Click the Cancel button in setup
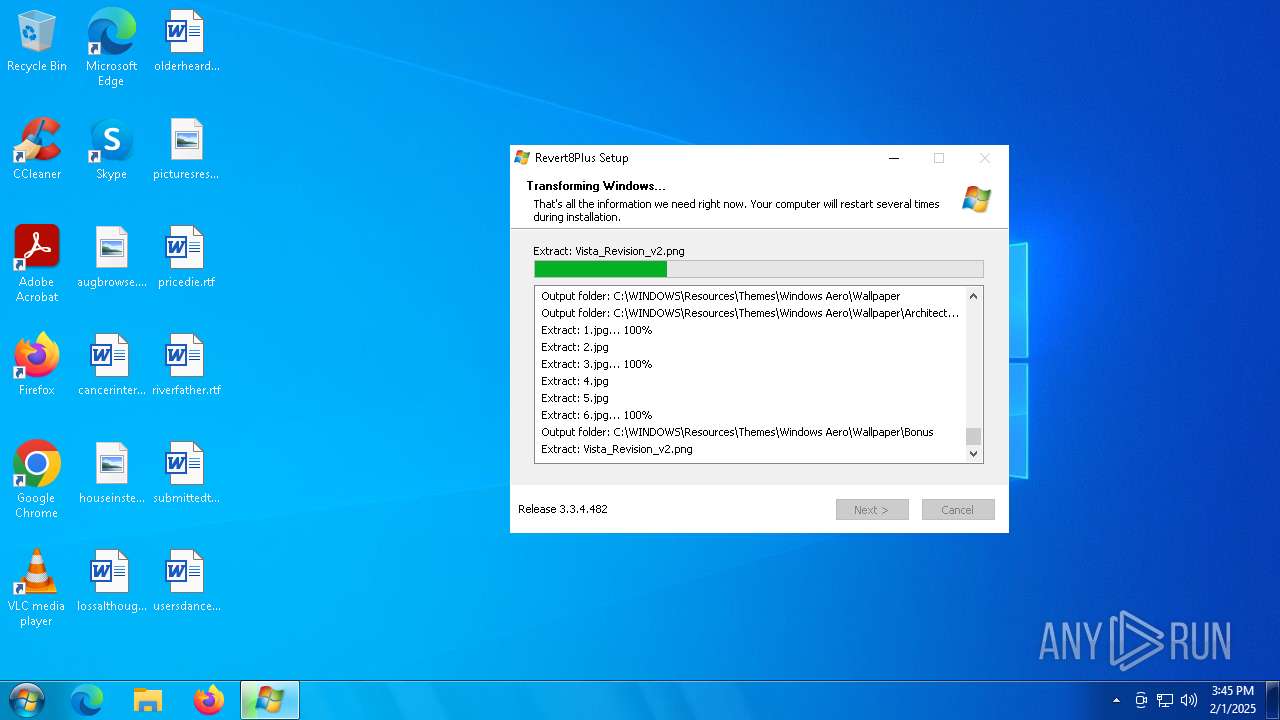Viewport: 1280px width, 720px height. click(958, 510)
